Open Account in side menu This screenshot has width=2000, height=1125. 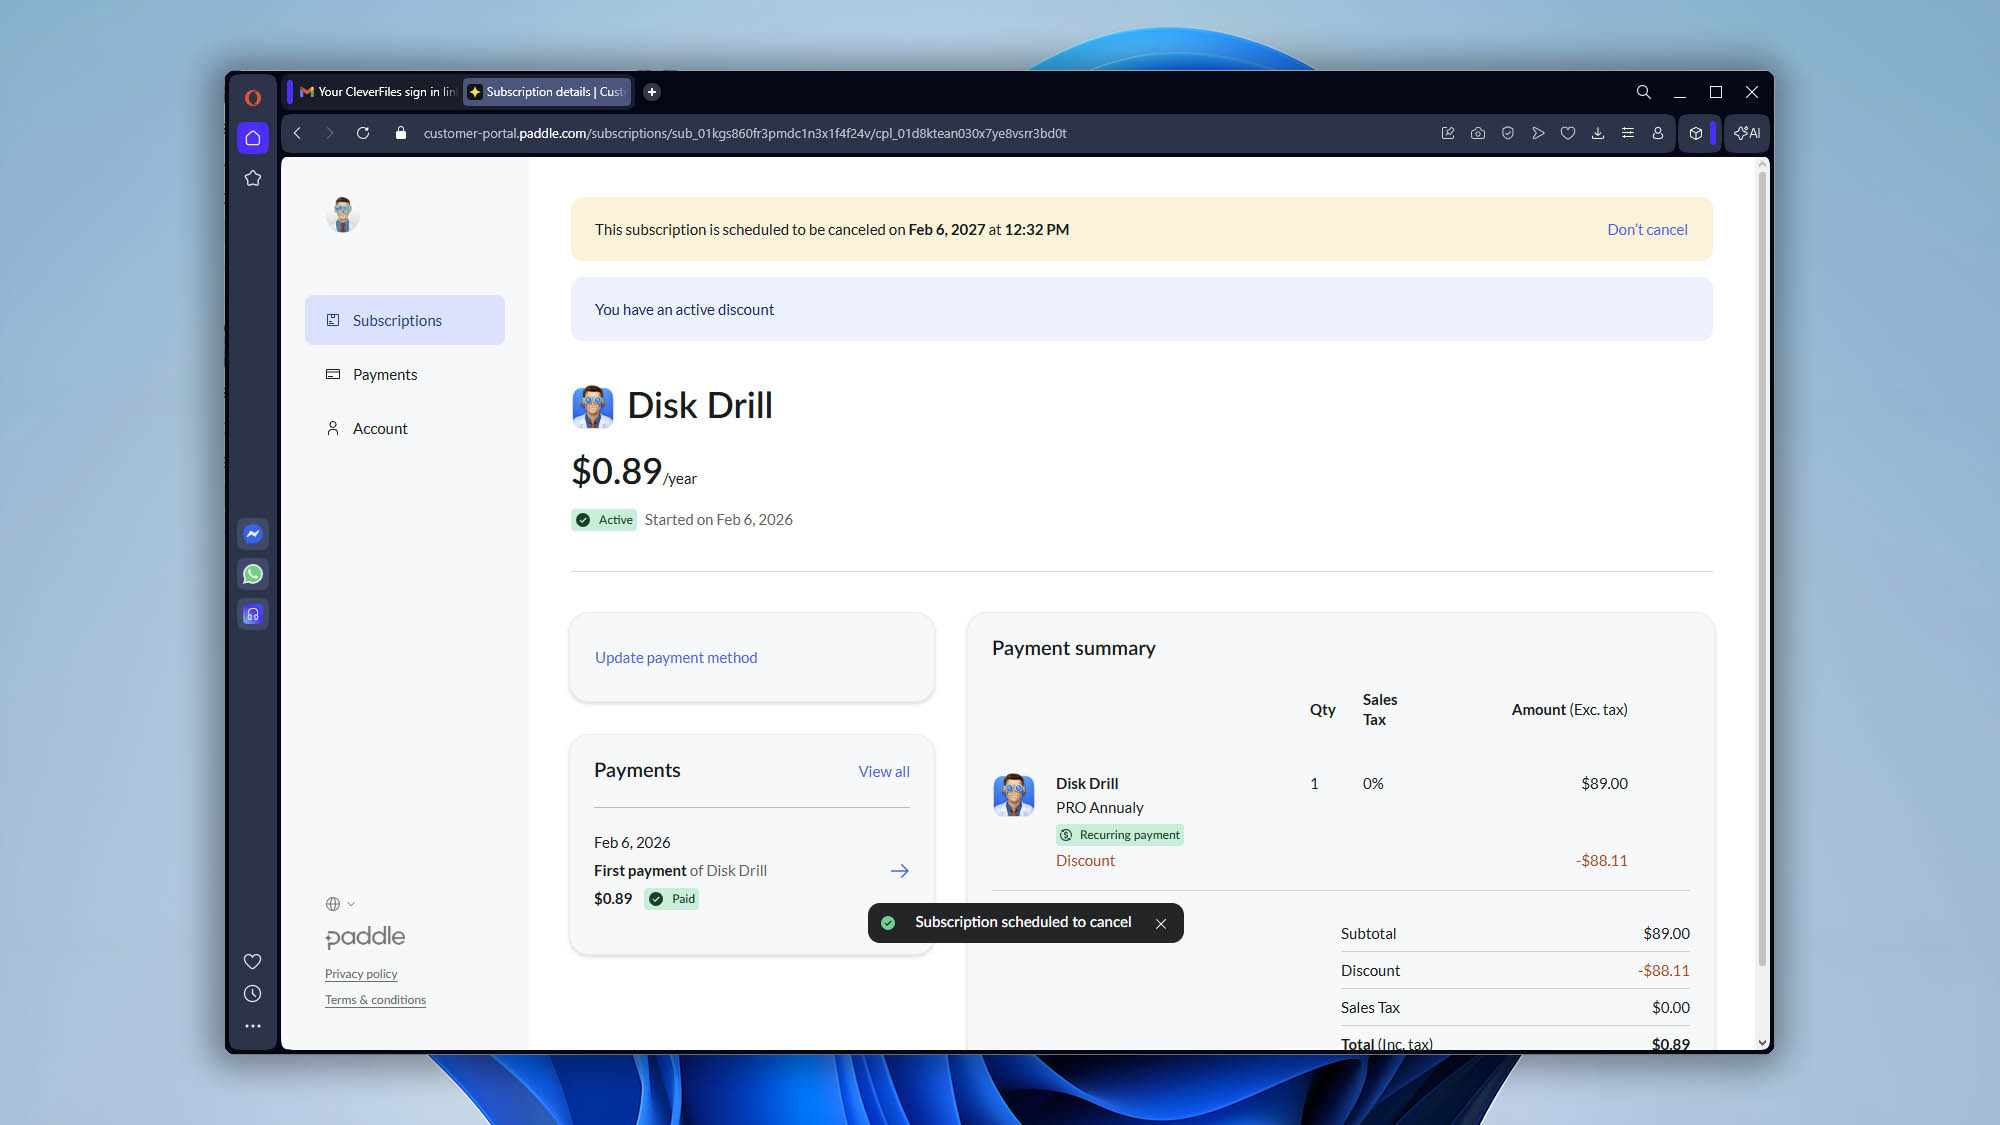[x=380, y=428]
